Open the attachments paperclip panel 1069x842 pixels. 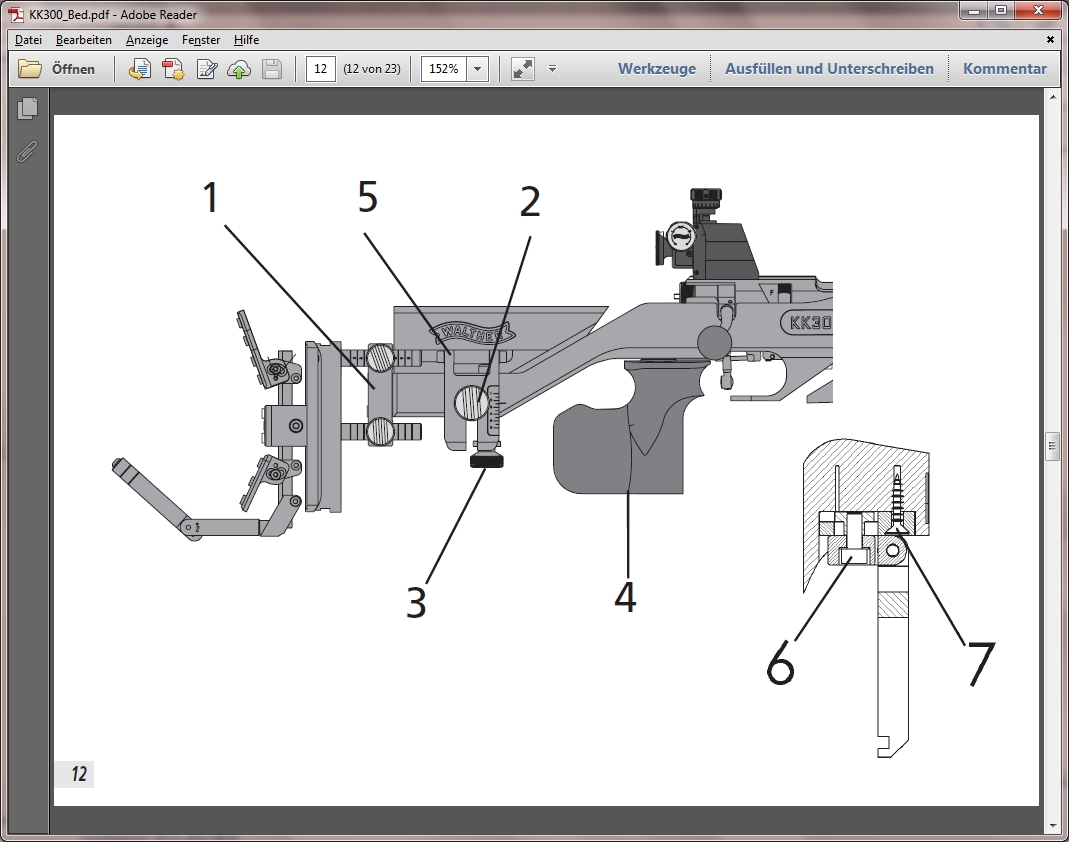coord(27,151)
